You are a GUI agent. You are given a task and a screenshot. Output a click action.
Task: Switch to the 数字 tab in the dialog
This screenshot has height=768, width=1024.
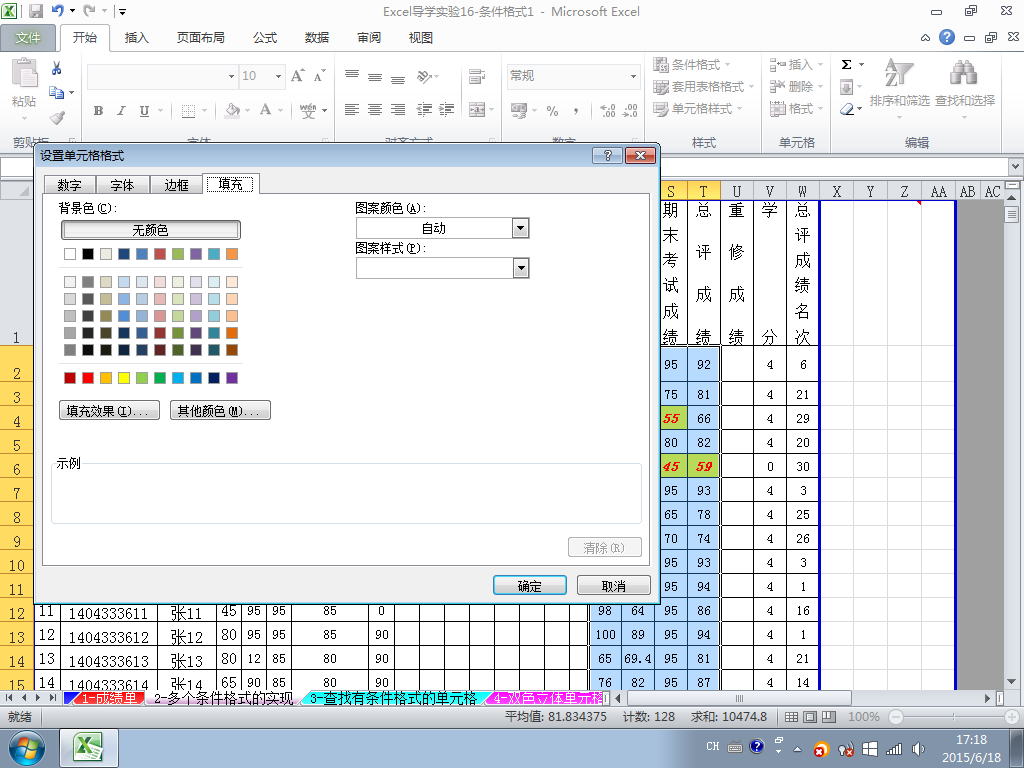click(69, 185)
